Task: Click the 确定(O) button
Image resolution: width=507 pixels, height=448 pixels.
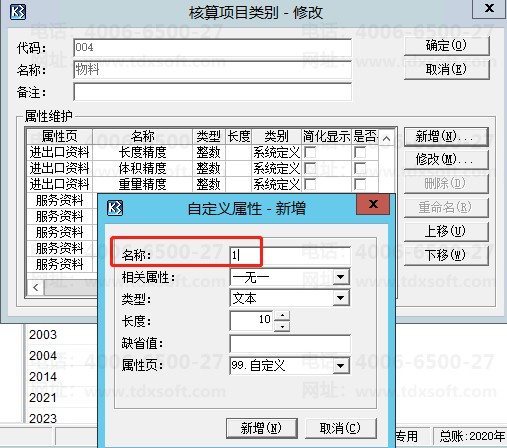Action: coord(447,45)
